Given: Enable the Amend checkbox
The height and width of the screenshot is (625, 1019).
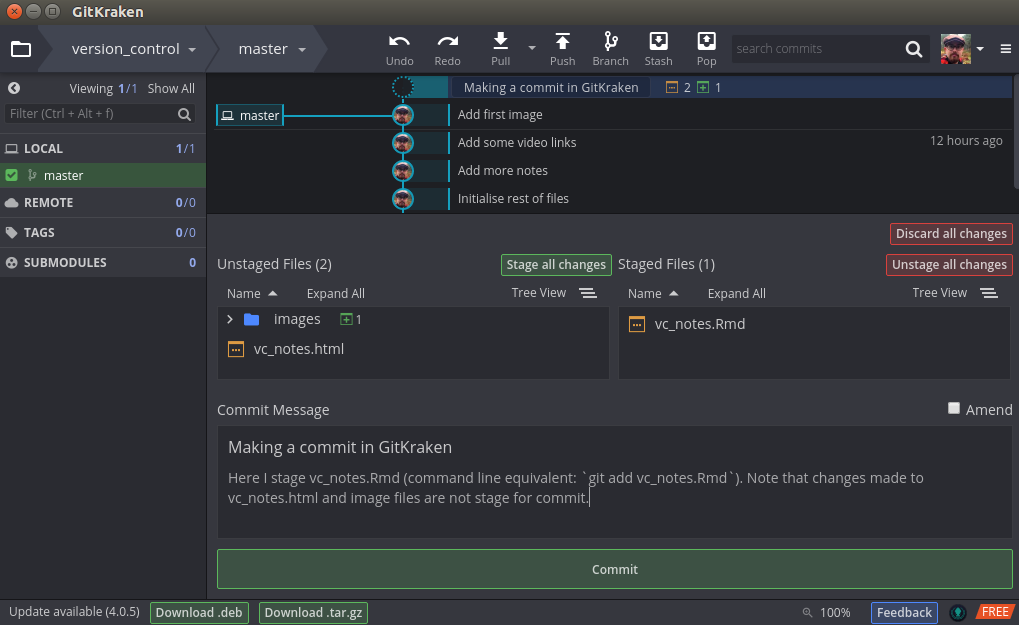Looking at the screenshot, I should pos(953,408).
